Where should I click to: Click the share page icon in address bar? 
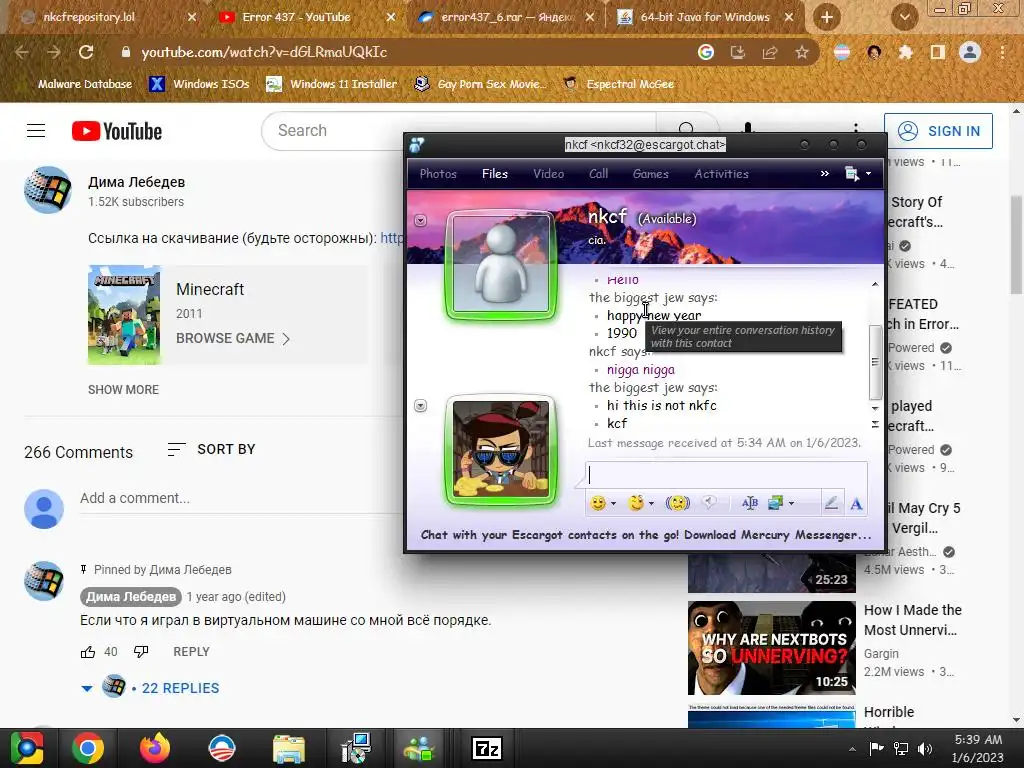770,52
